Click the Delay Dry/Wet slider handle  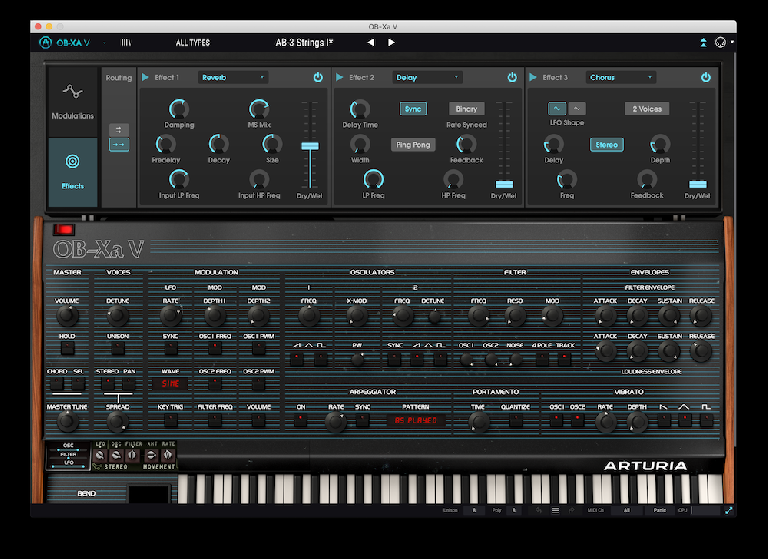click(504, 184)
